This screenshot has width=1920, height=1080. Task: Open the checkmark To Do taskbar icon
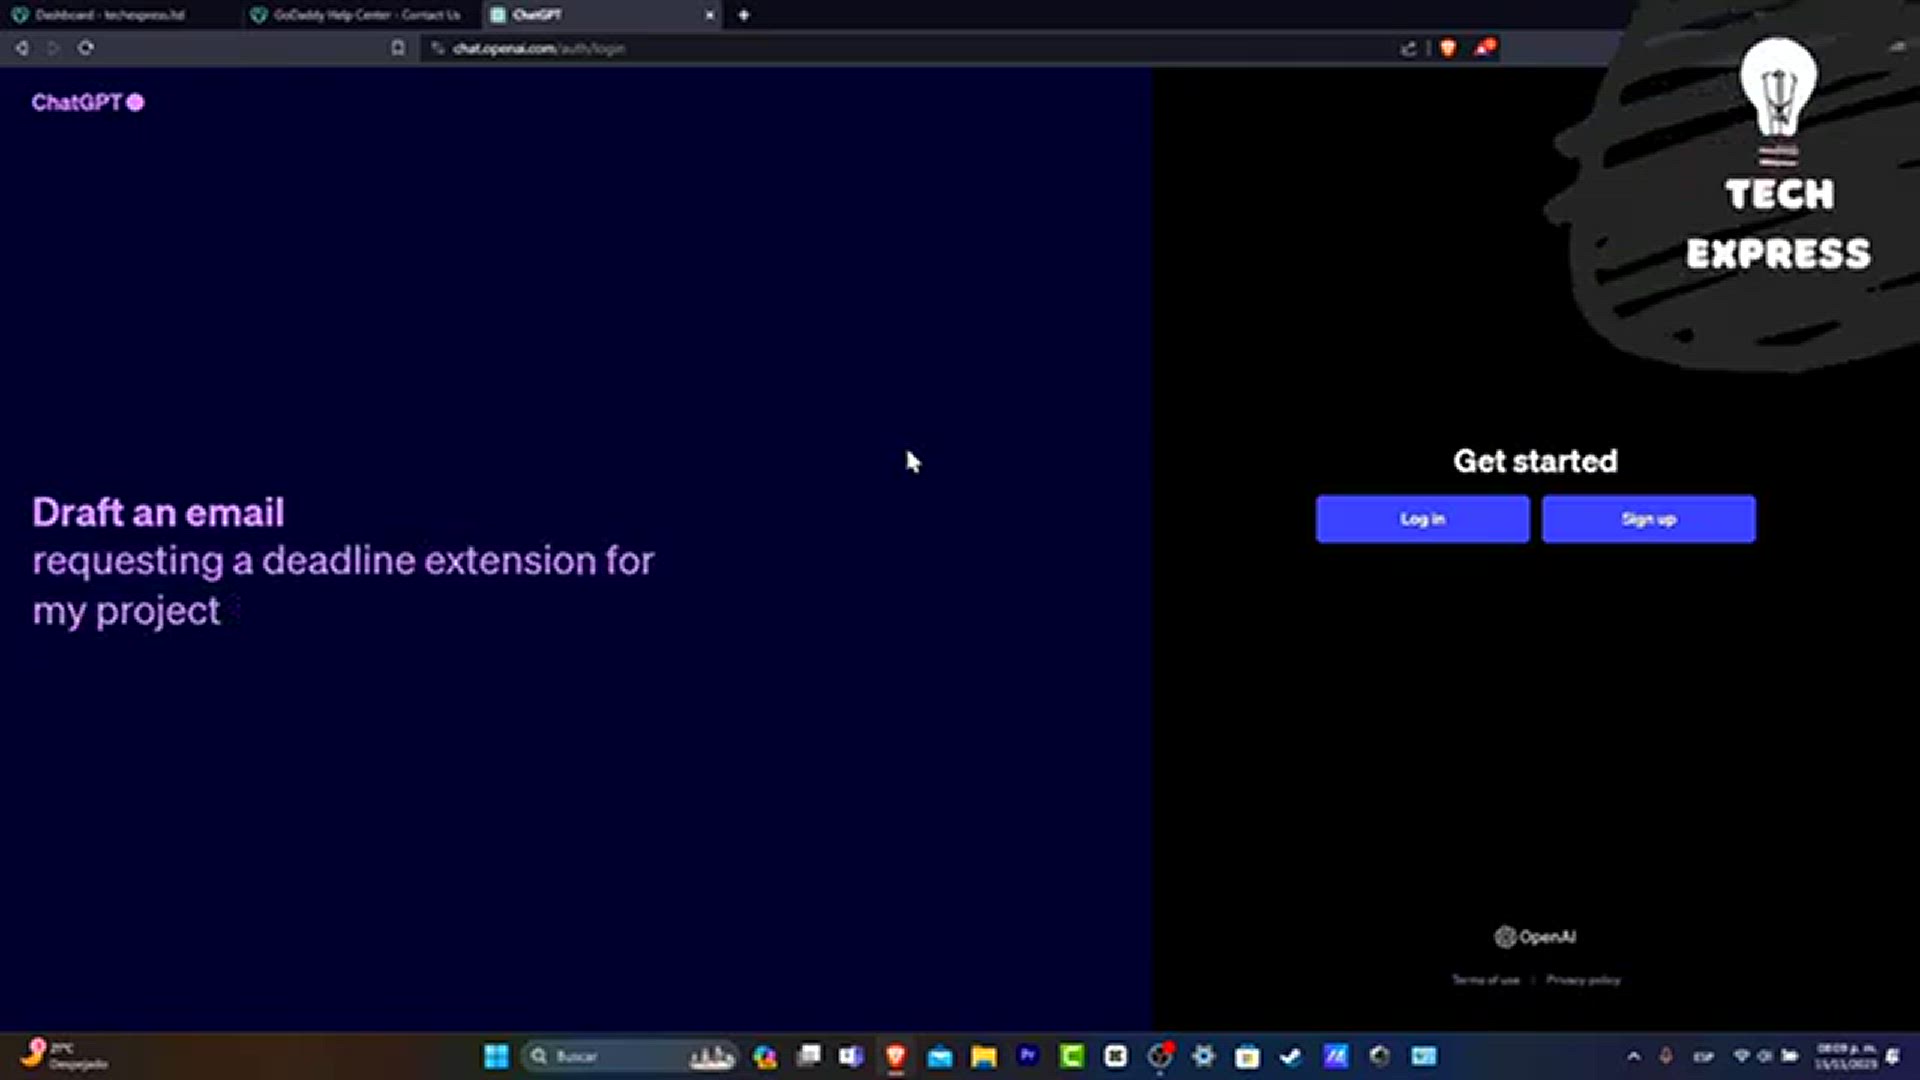coord(1291,1056)
